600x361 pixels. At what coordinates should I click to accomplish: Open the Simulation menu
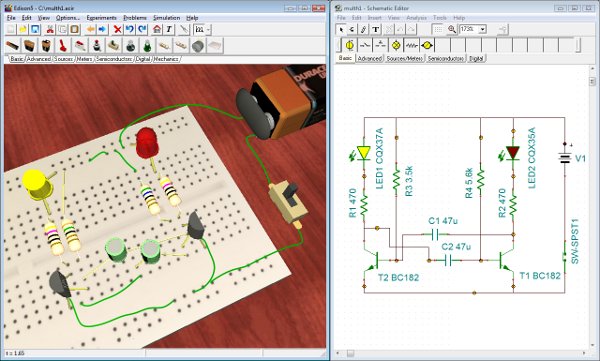[x=166, y=18]
